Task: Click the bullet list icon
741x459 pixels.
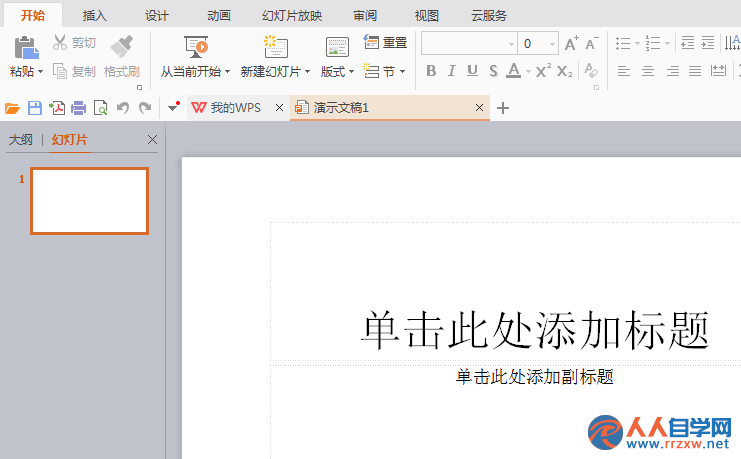Action: [623, 43]
